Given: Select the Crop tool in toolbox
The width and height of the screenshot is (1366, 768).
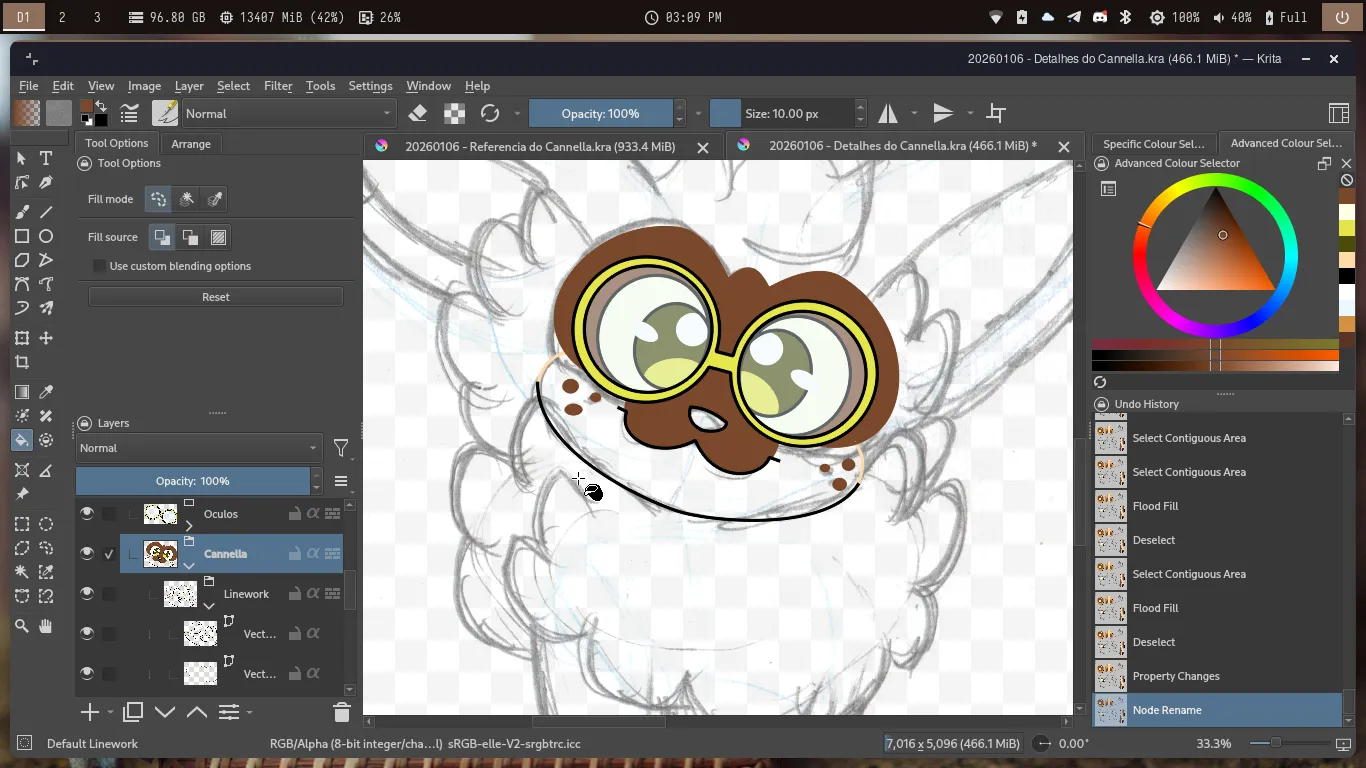Looking at the screenshot, I should 21,363.
